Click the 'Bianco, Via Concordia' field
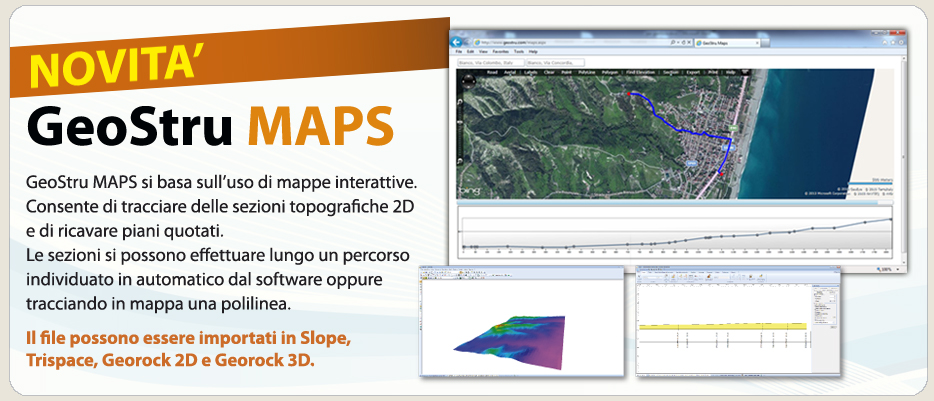 click(x=556, y=63)
